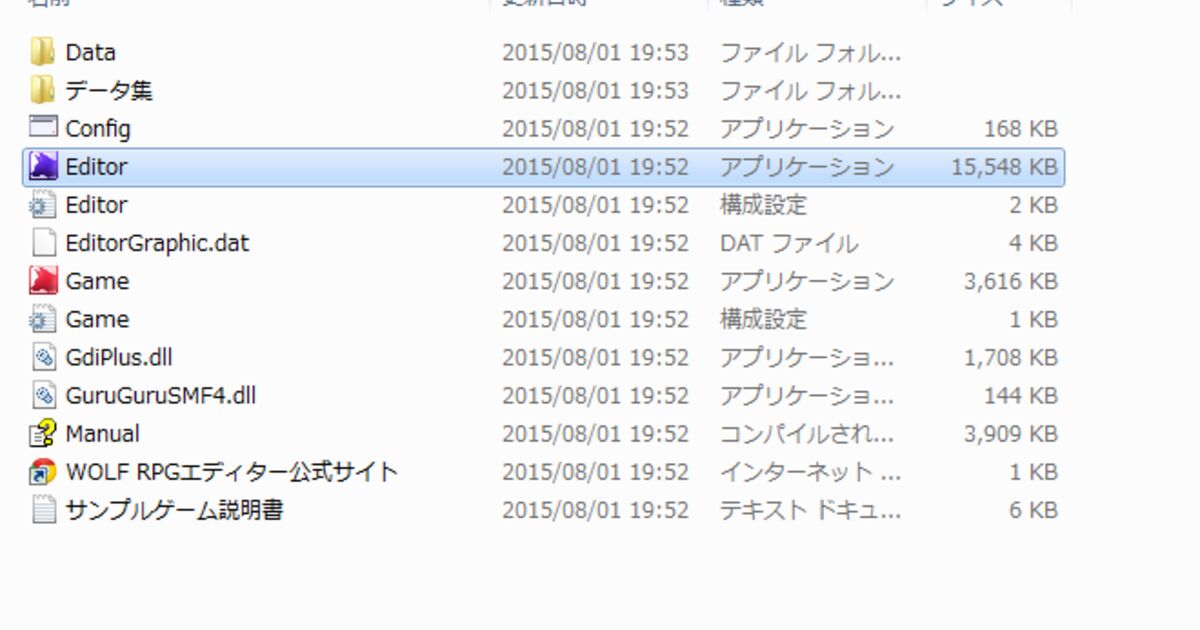
Task: Click the date of the Data folder
Action: [x=595, y=52]
